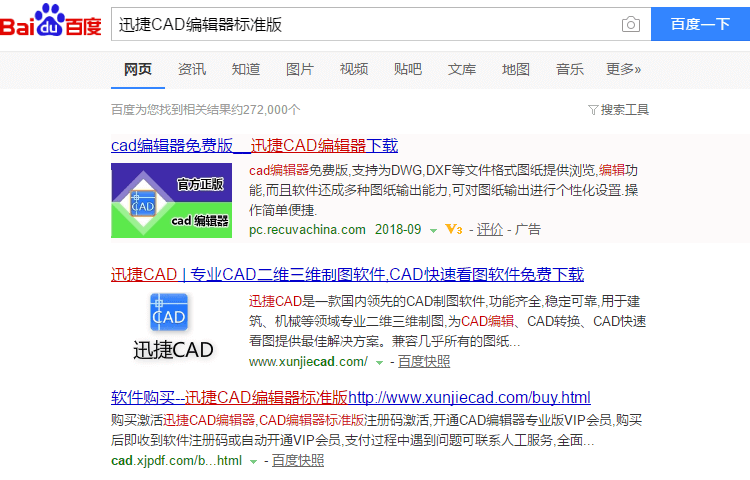Open camera image search icon
The height and width of the screenshot is (480, 750).
point(630,24)
